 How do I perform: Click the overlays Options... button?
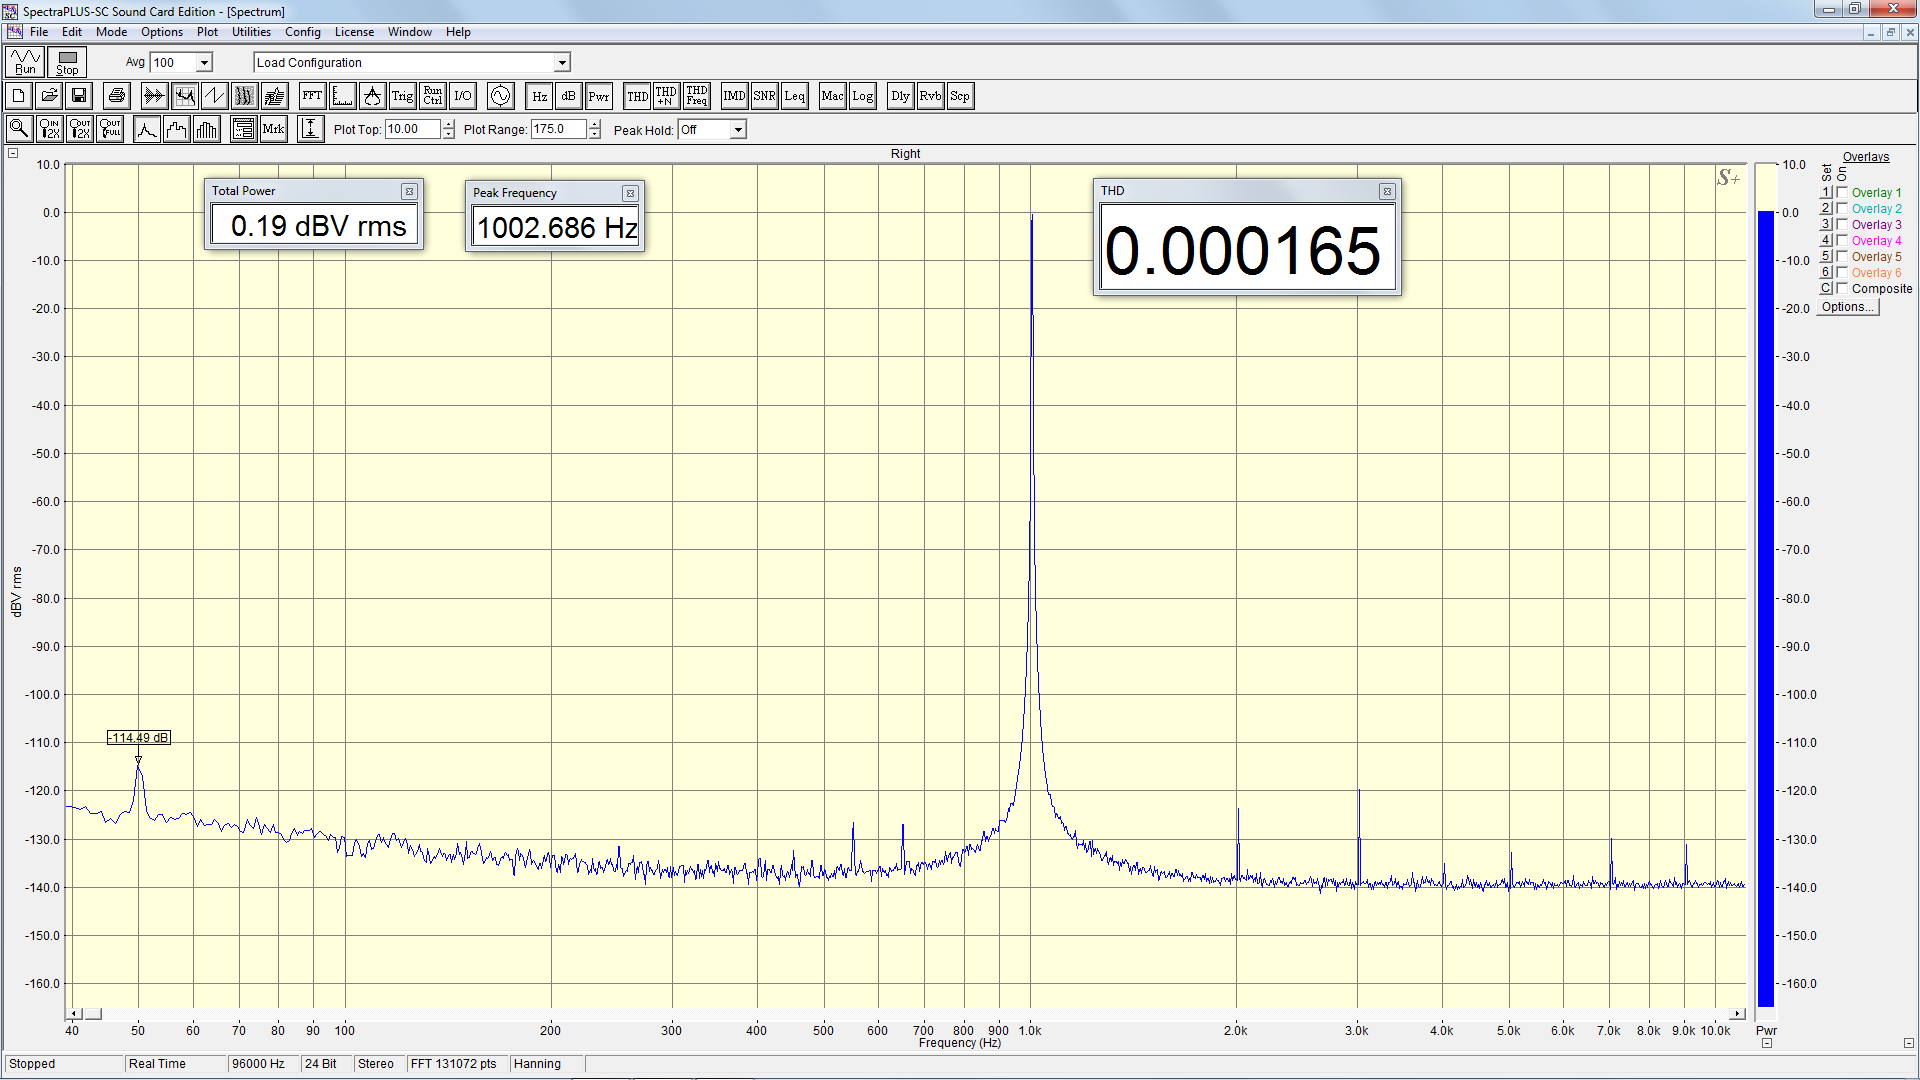1847,307
